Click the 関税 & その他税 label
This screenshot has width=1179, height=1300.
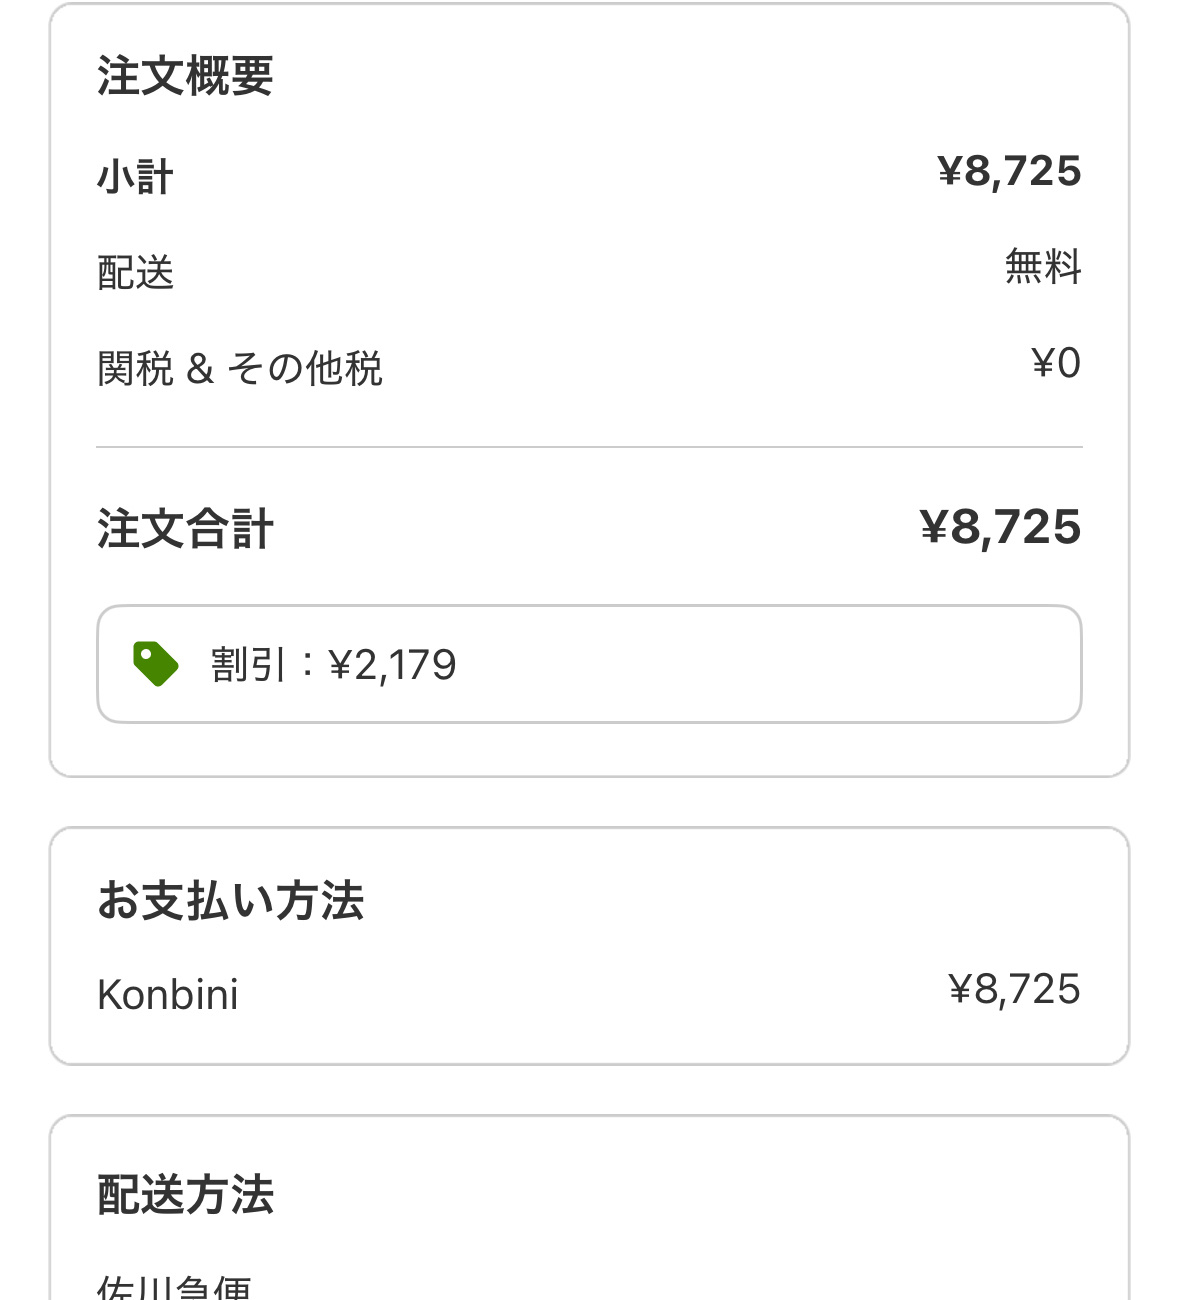pyautogui.click(x=239, y=368)
